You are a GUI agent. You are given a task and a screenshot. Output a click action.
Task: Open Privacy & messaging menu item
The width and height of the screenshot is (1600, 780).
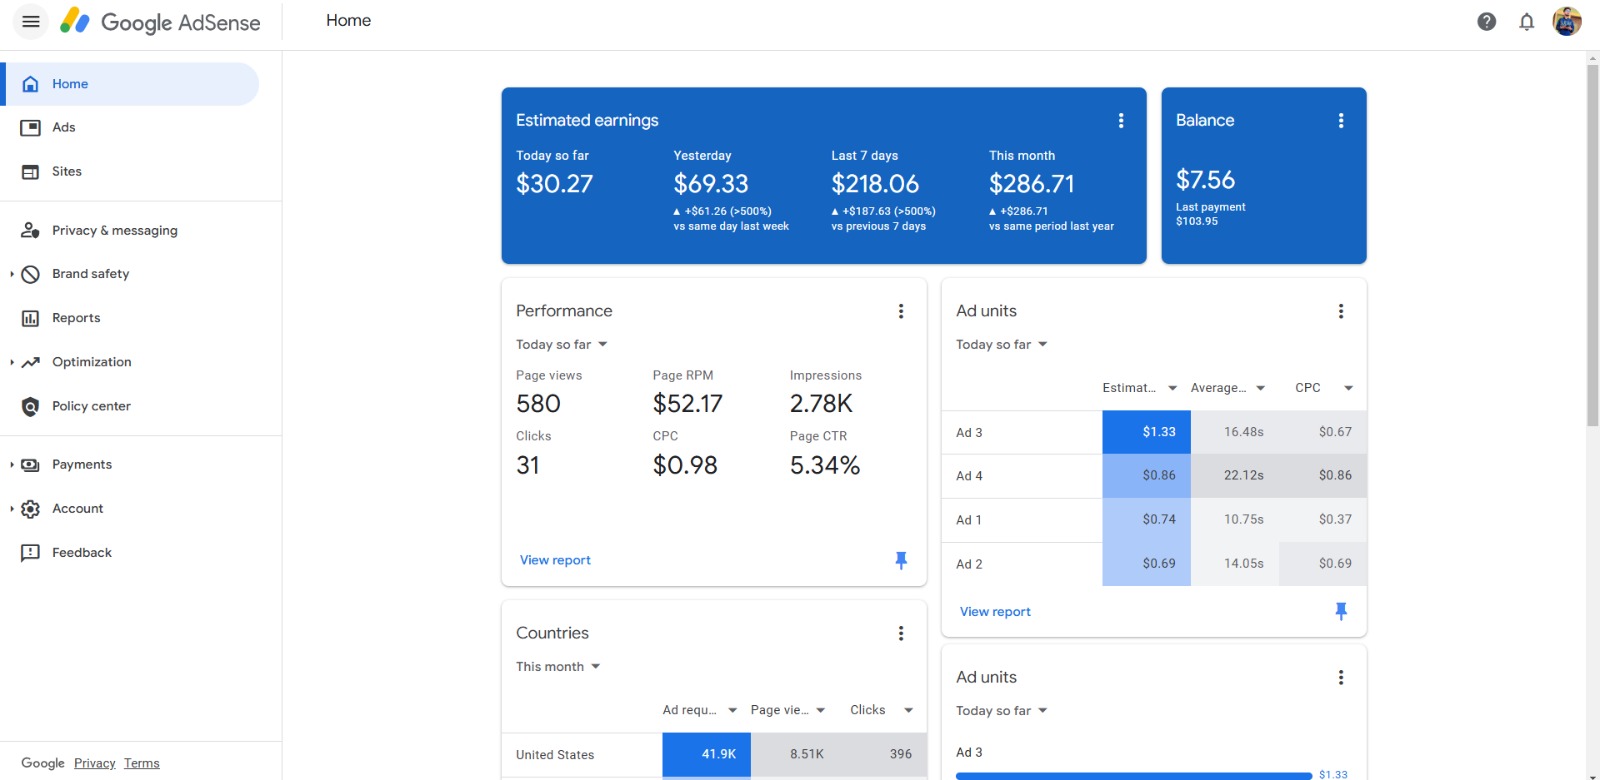point(115,230)
